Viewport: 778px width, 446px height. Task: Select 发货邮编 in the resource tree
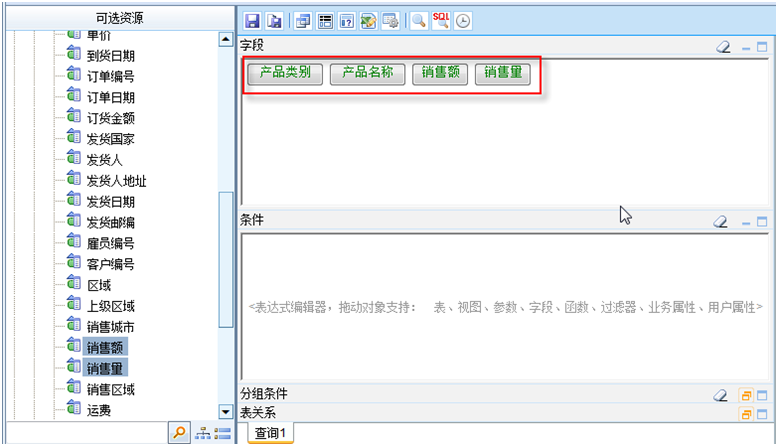pyautogui.click(x=111, y=223)
